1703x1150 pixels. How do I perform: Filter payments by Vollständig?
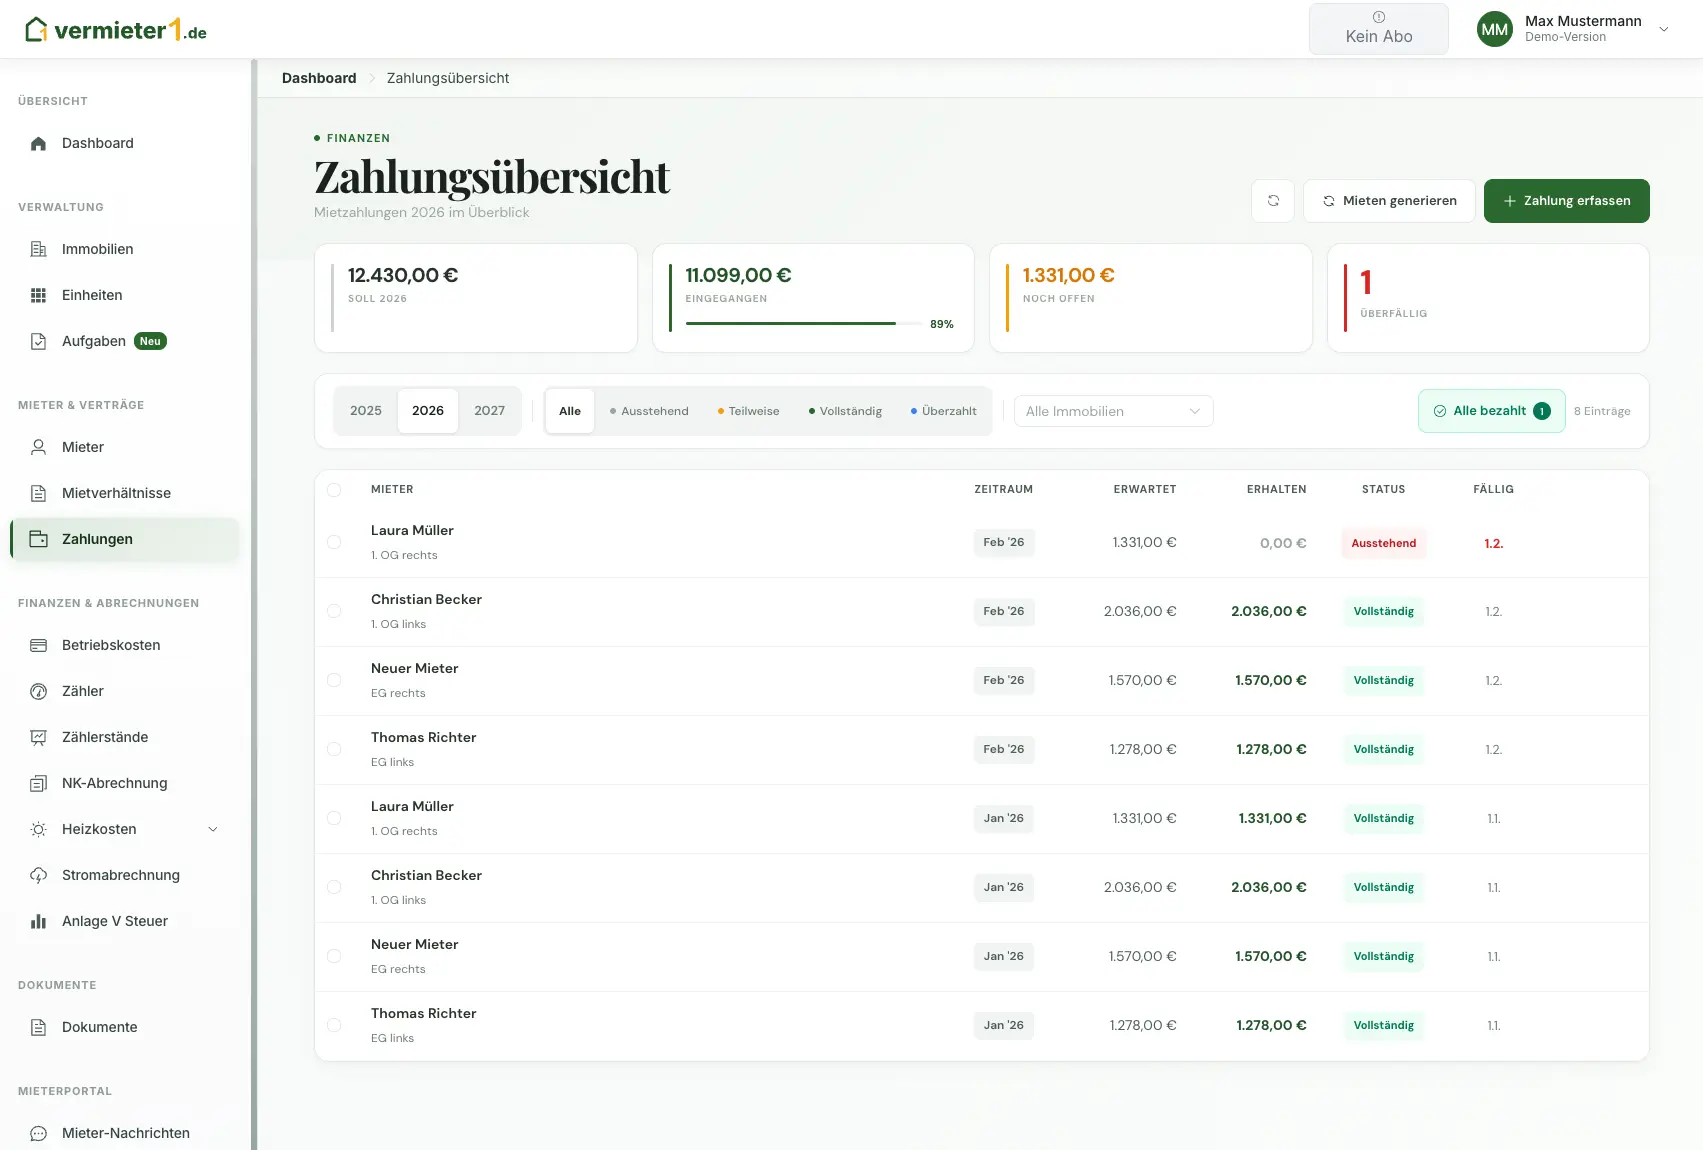[845, 411]
